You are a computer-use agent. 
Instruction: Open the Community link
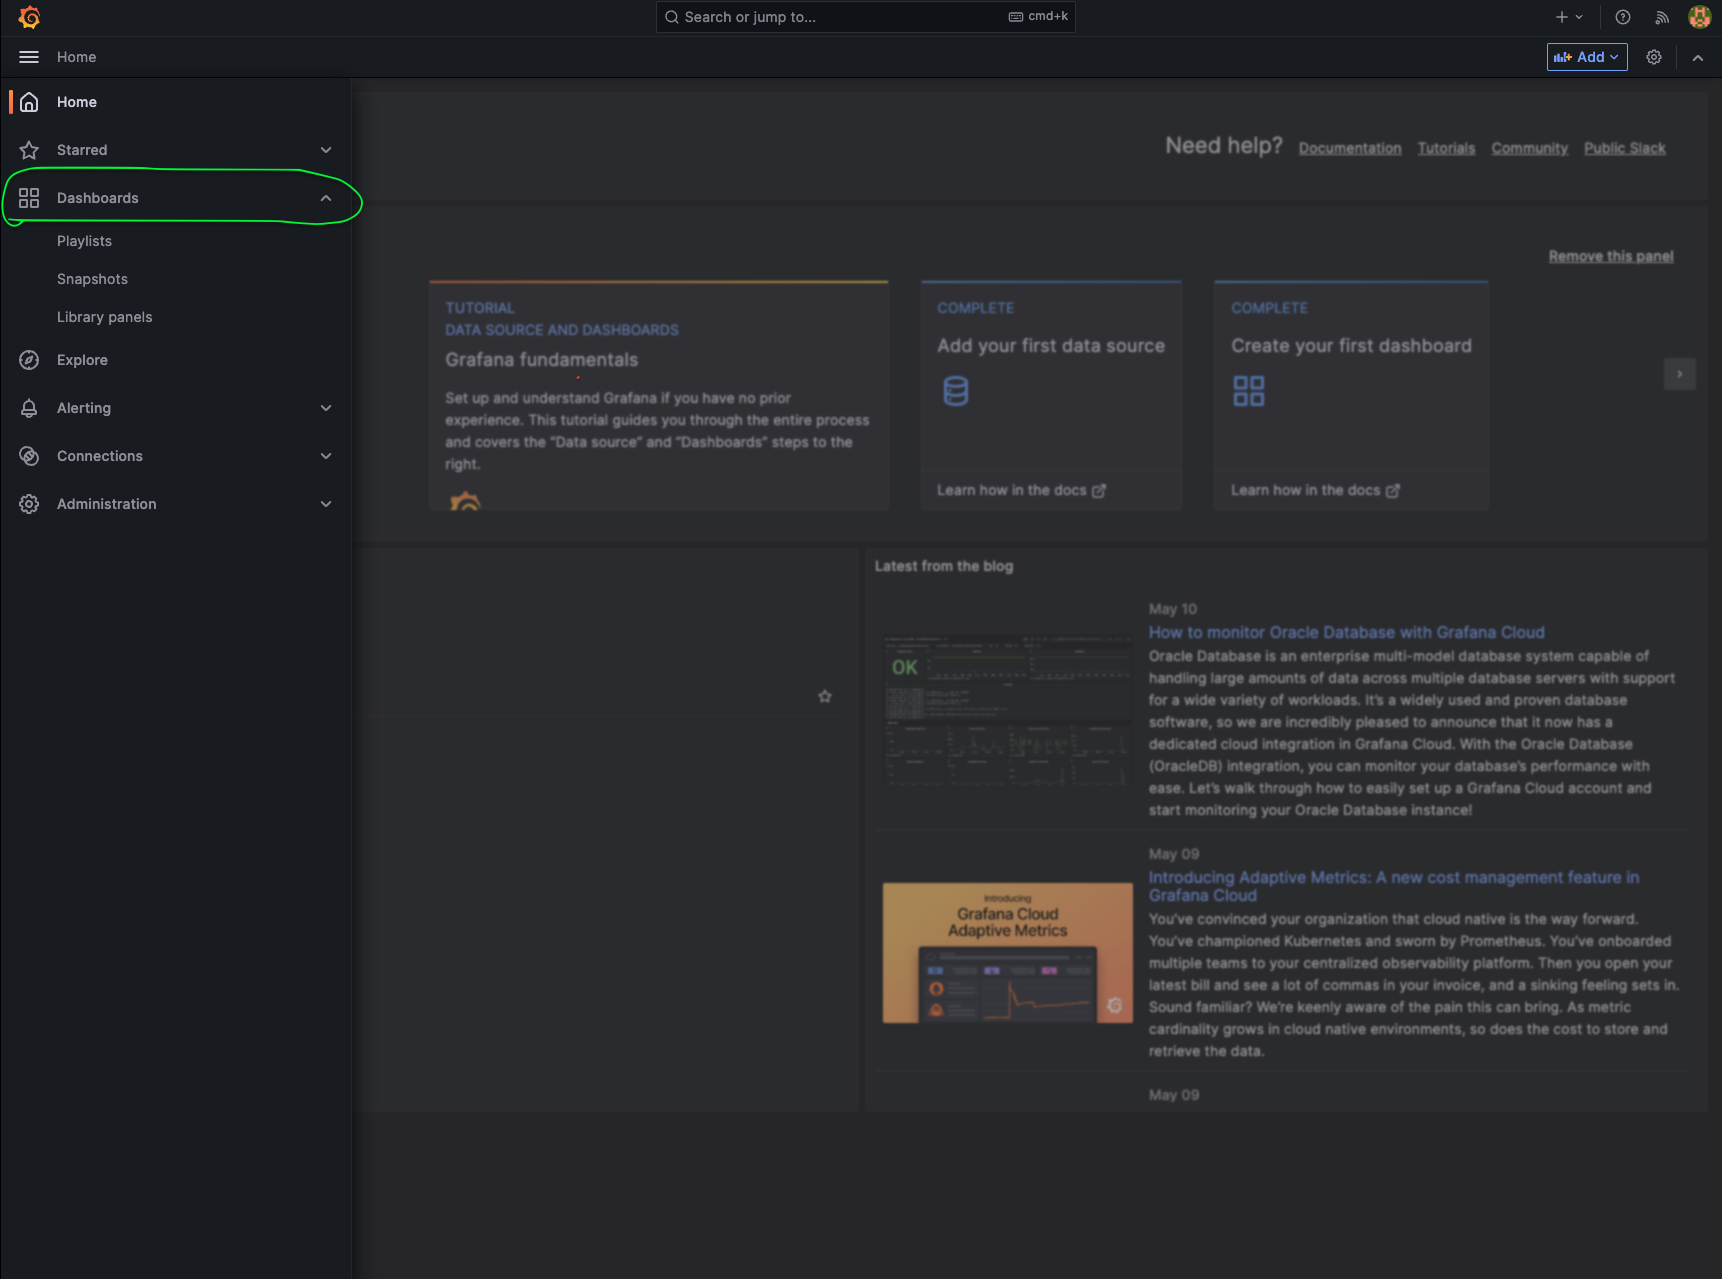tap(1529, 148)
